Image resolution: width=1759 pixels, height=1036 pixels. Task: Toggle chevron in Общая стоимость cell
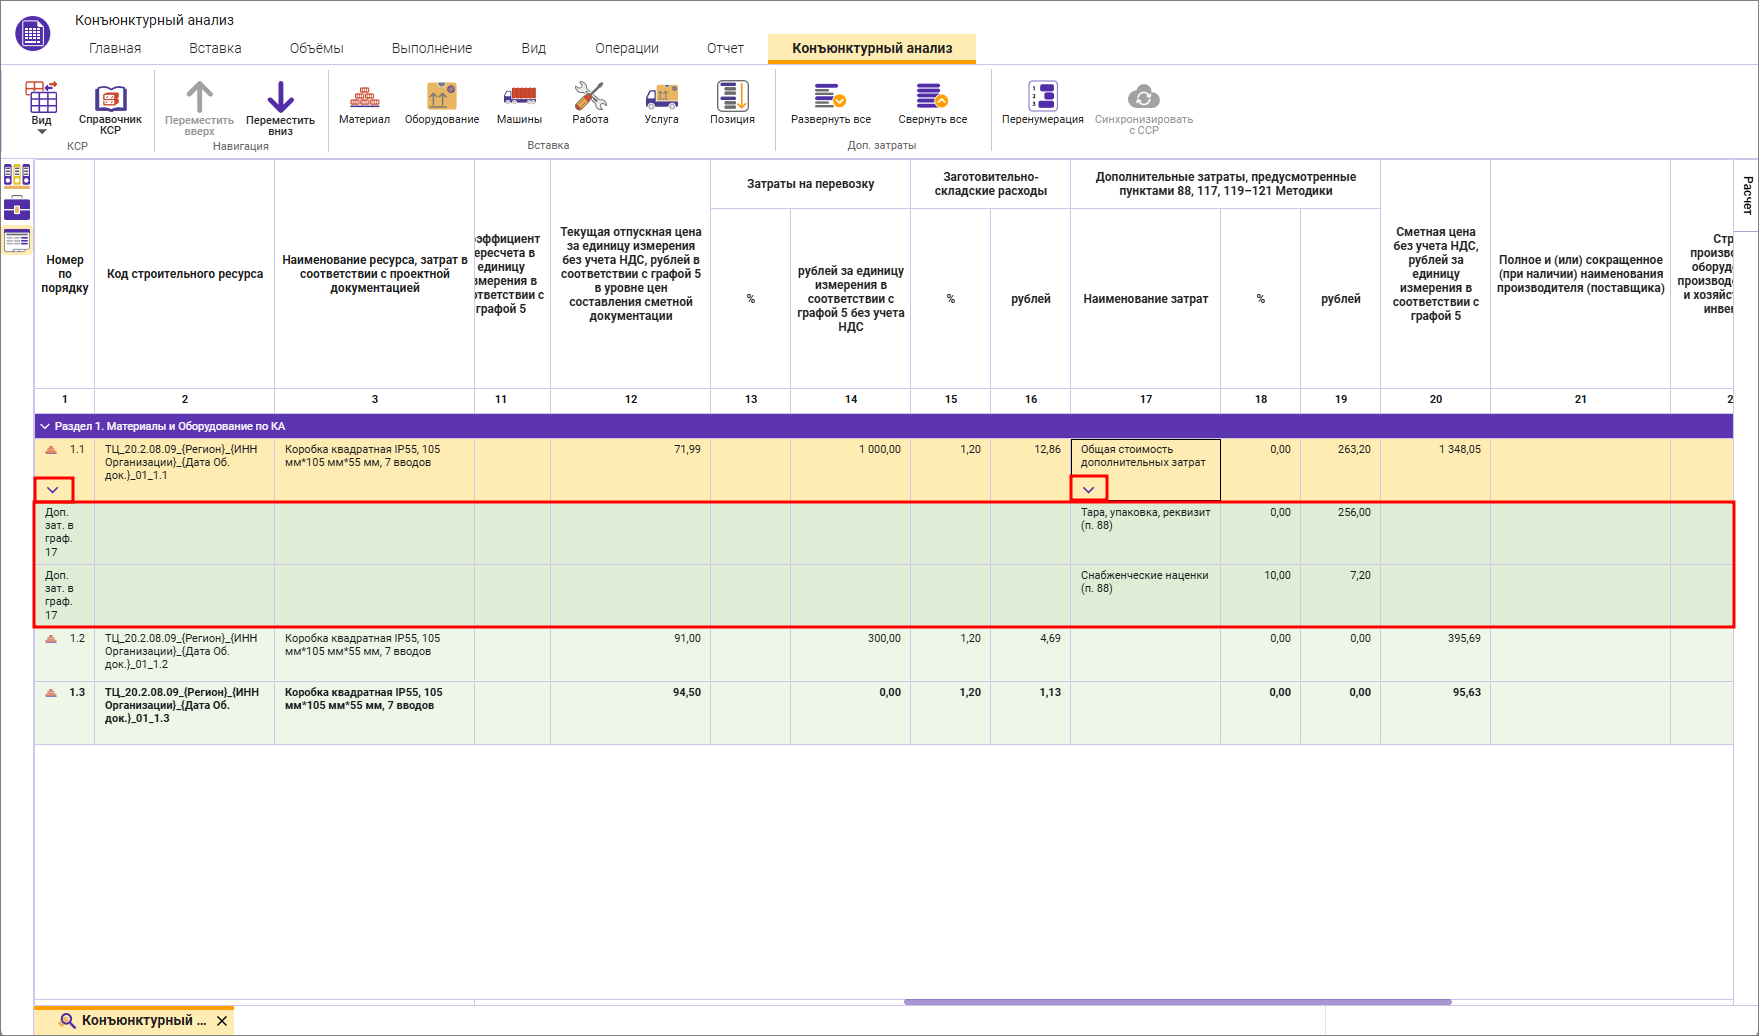[1089, 489]
